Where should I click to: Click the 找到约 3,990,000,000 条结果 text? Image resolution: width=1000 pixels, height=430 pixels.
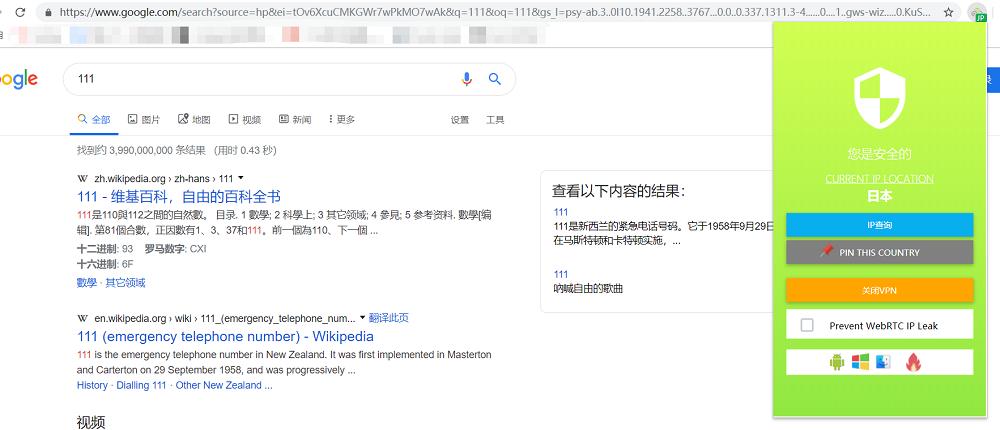pyautogui.click(x=141, y=151)
